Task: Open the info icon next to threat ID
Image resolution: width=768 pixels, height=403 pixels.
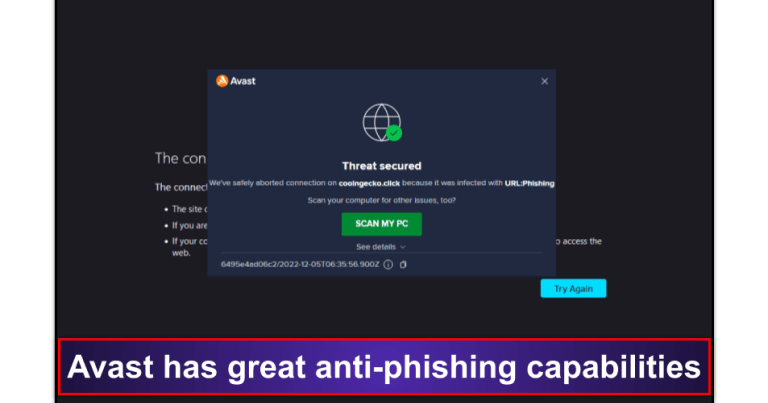Action: tap(388, 264)
